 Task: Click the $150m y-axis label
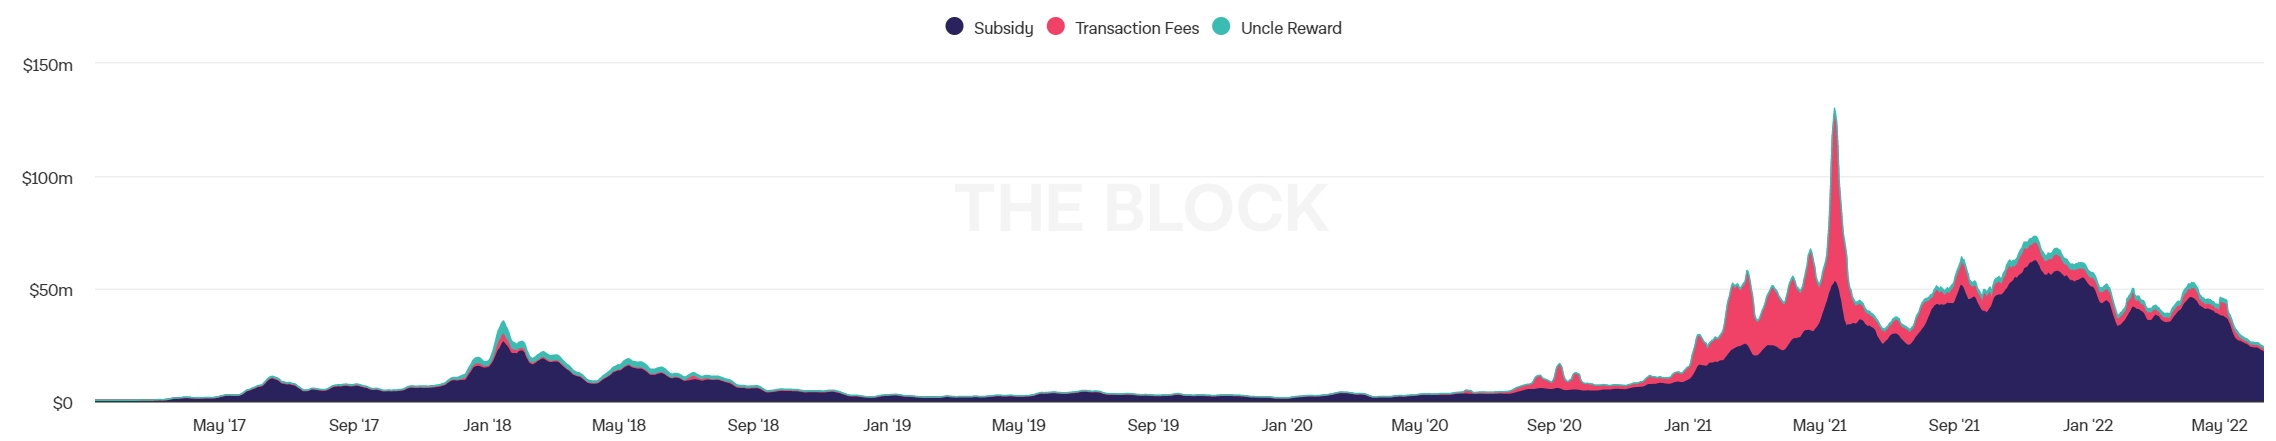tap(48, 66)
